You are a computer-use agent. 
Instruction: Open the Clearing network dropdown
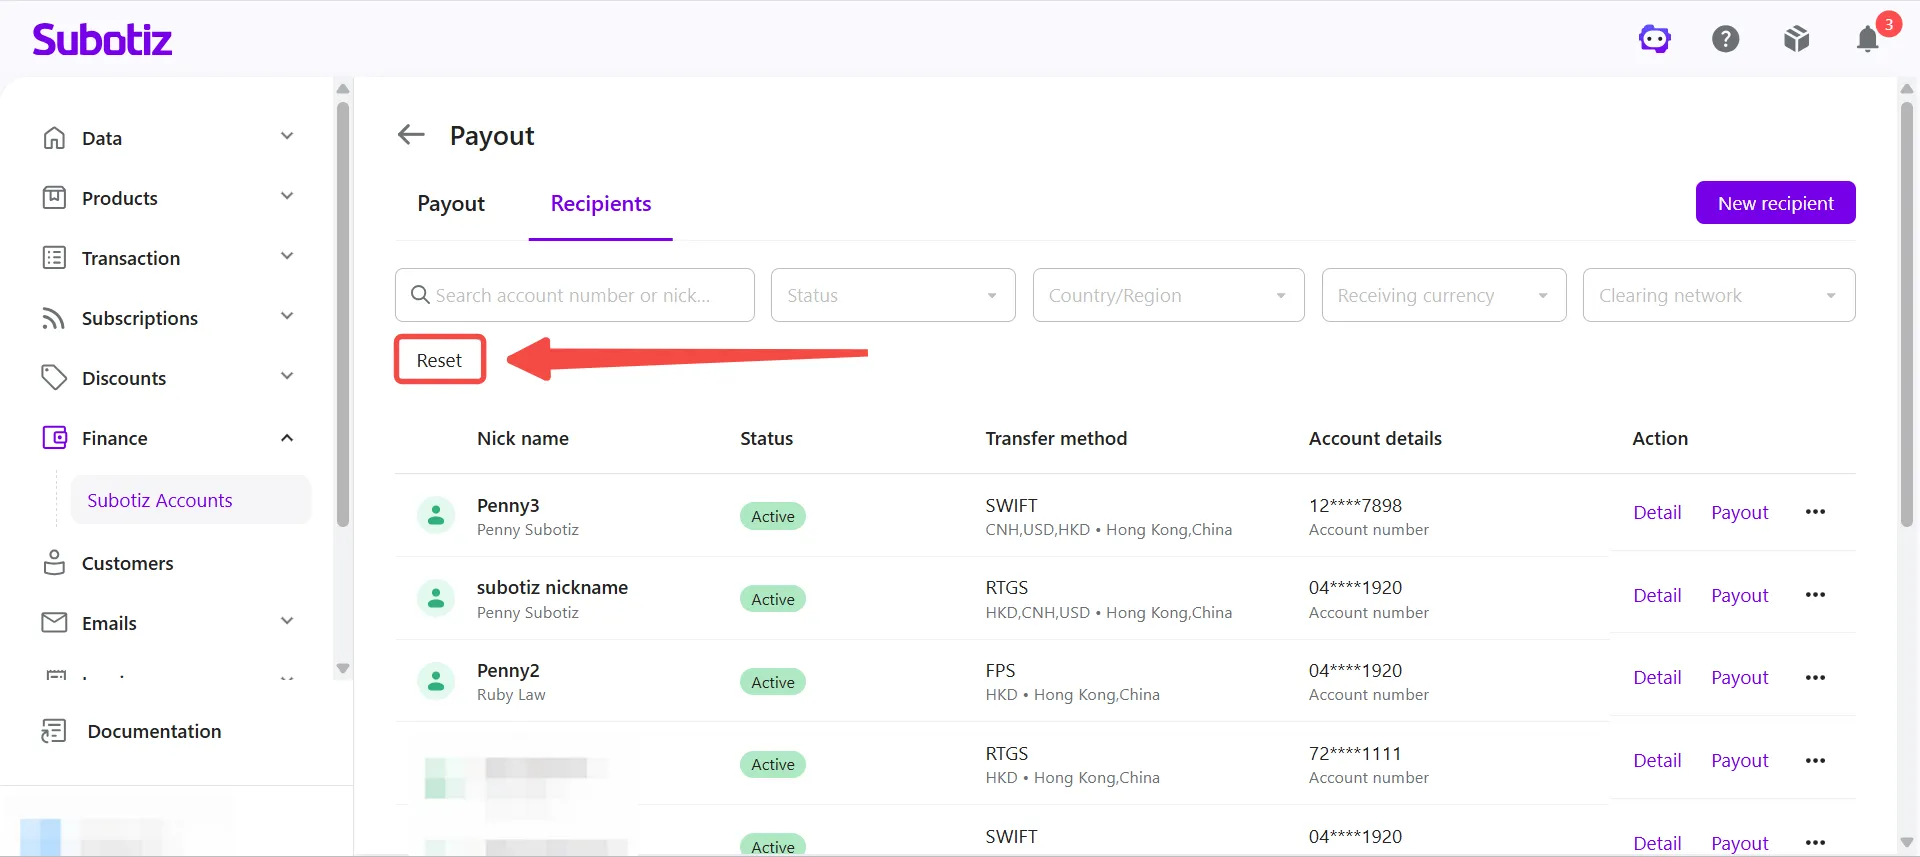coord(1719,295)
